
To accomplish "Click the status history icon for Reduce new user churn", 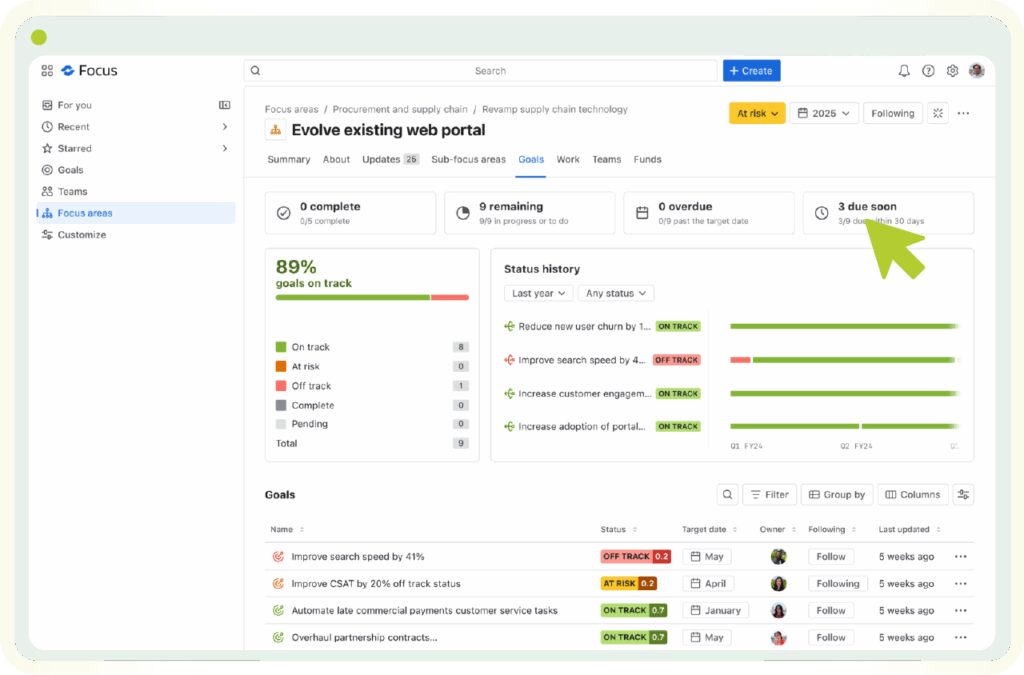I will [509, 326].
